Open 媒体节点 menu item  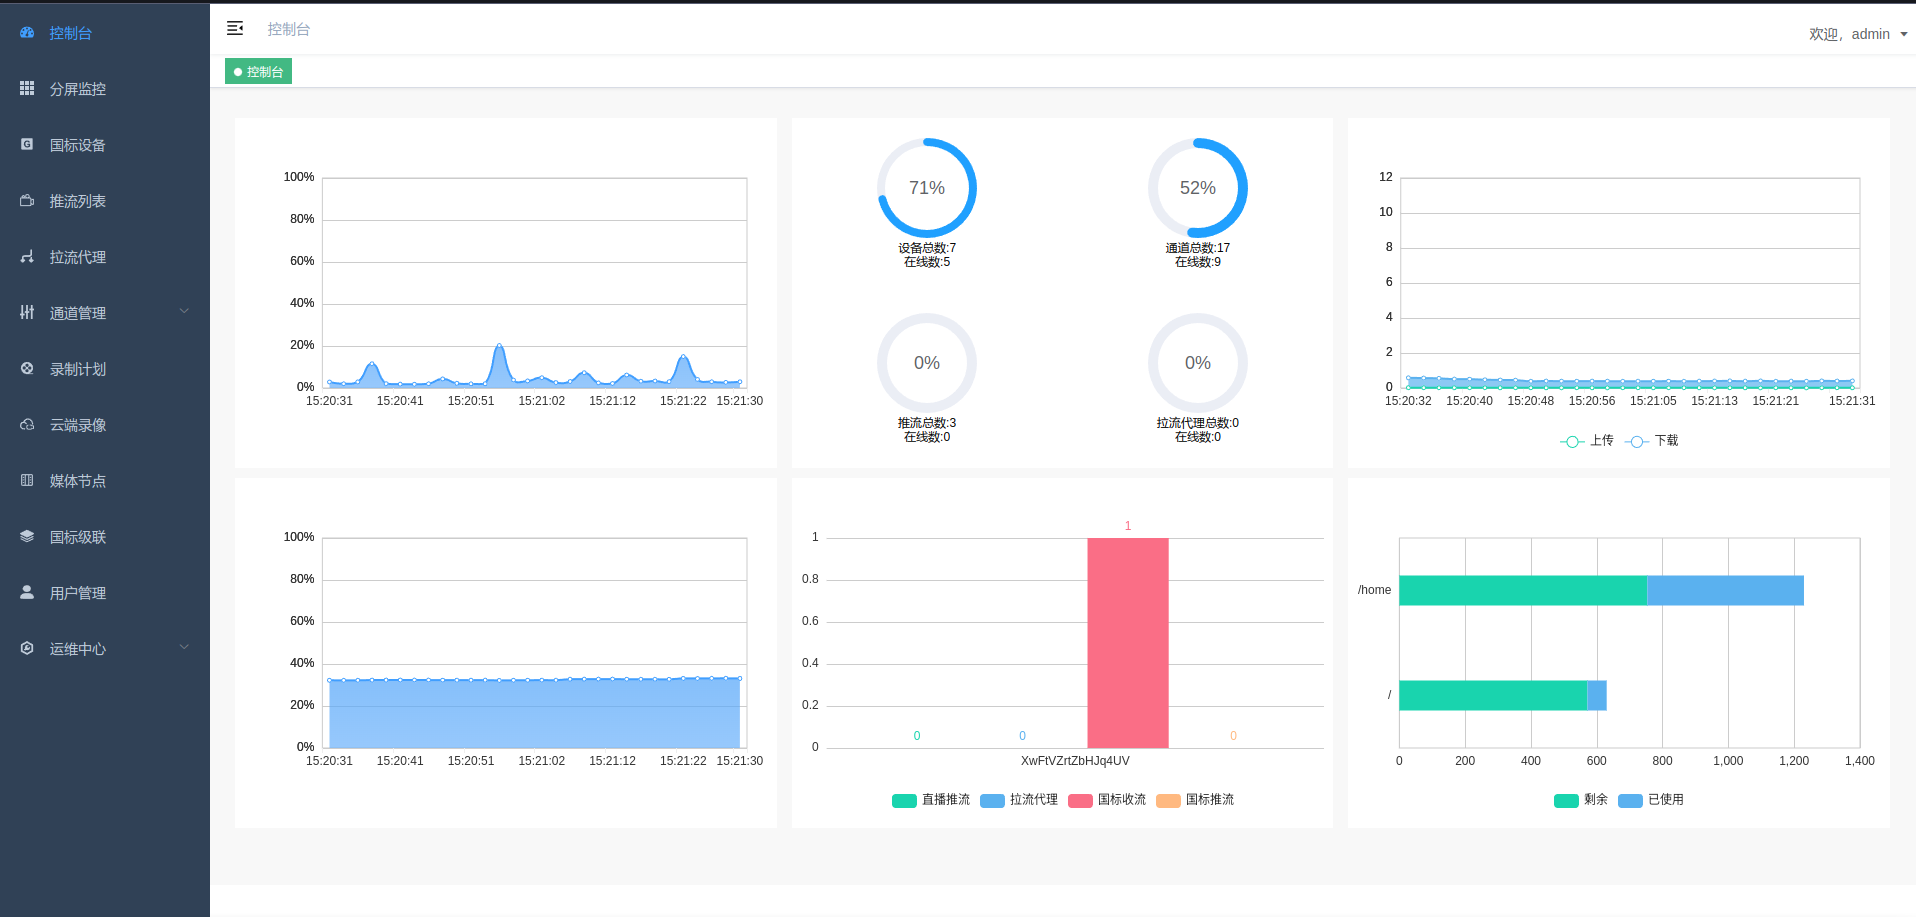(78, 481)
